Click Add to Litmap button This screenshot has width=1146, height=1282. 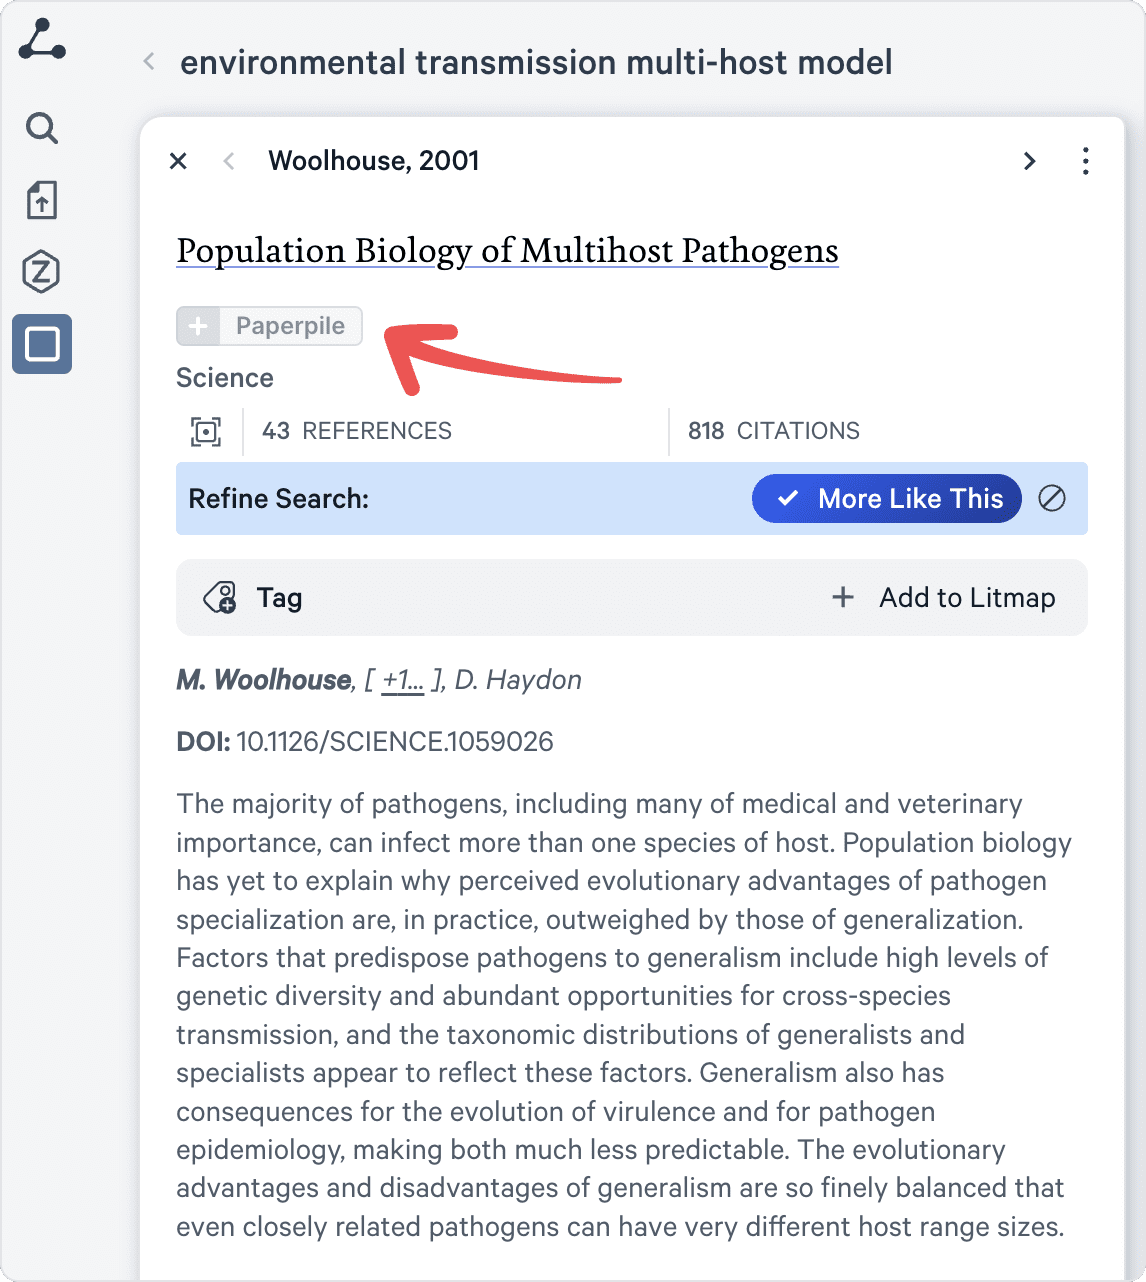(x=944, y=598)
